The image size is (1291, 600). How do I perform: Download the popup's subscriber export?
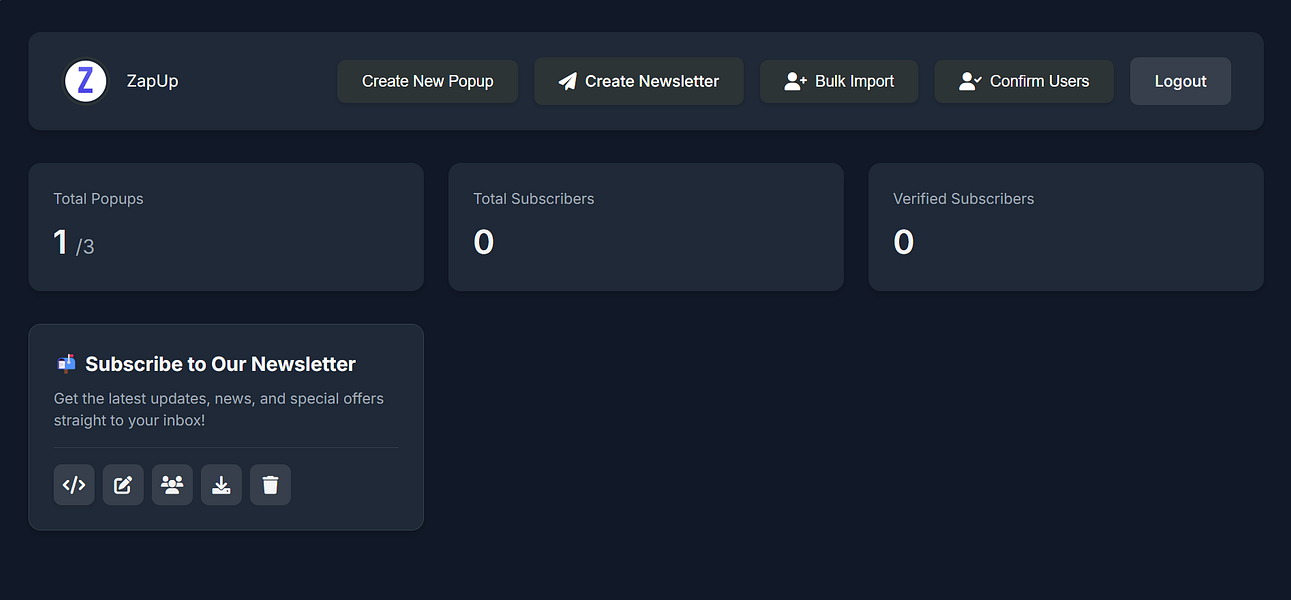221,485
